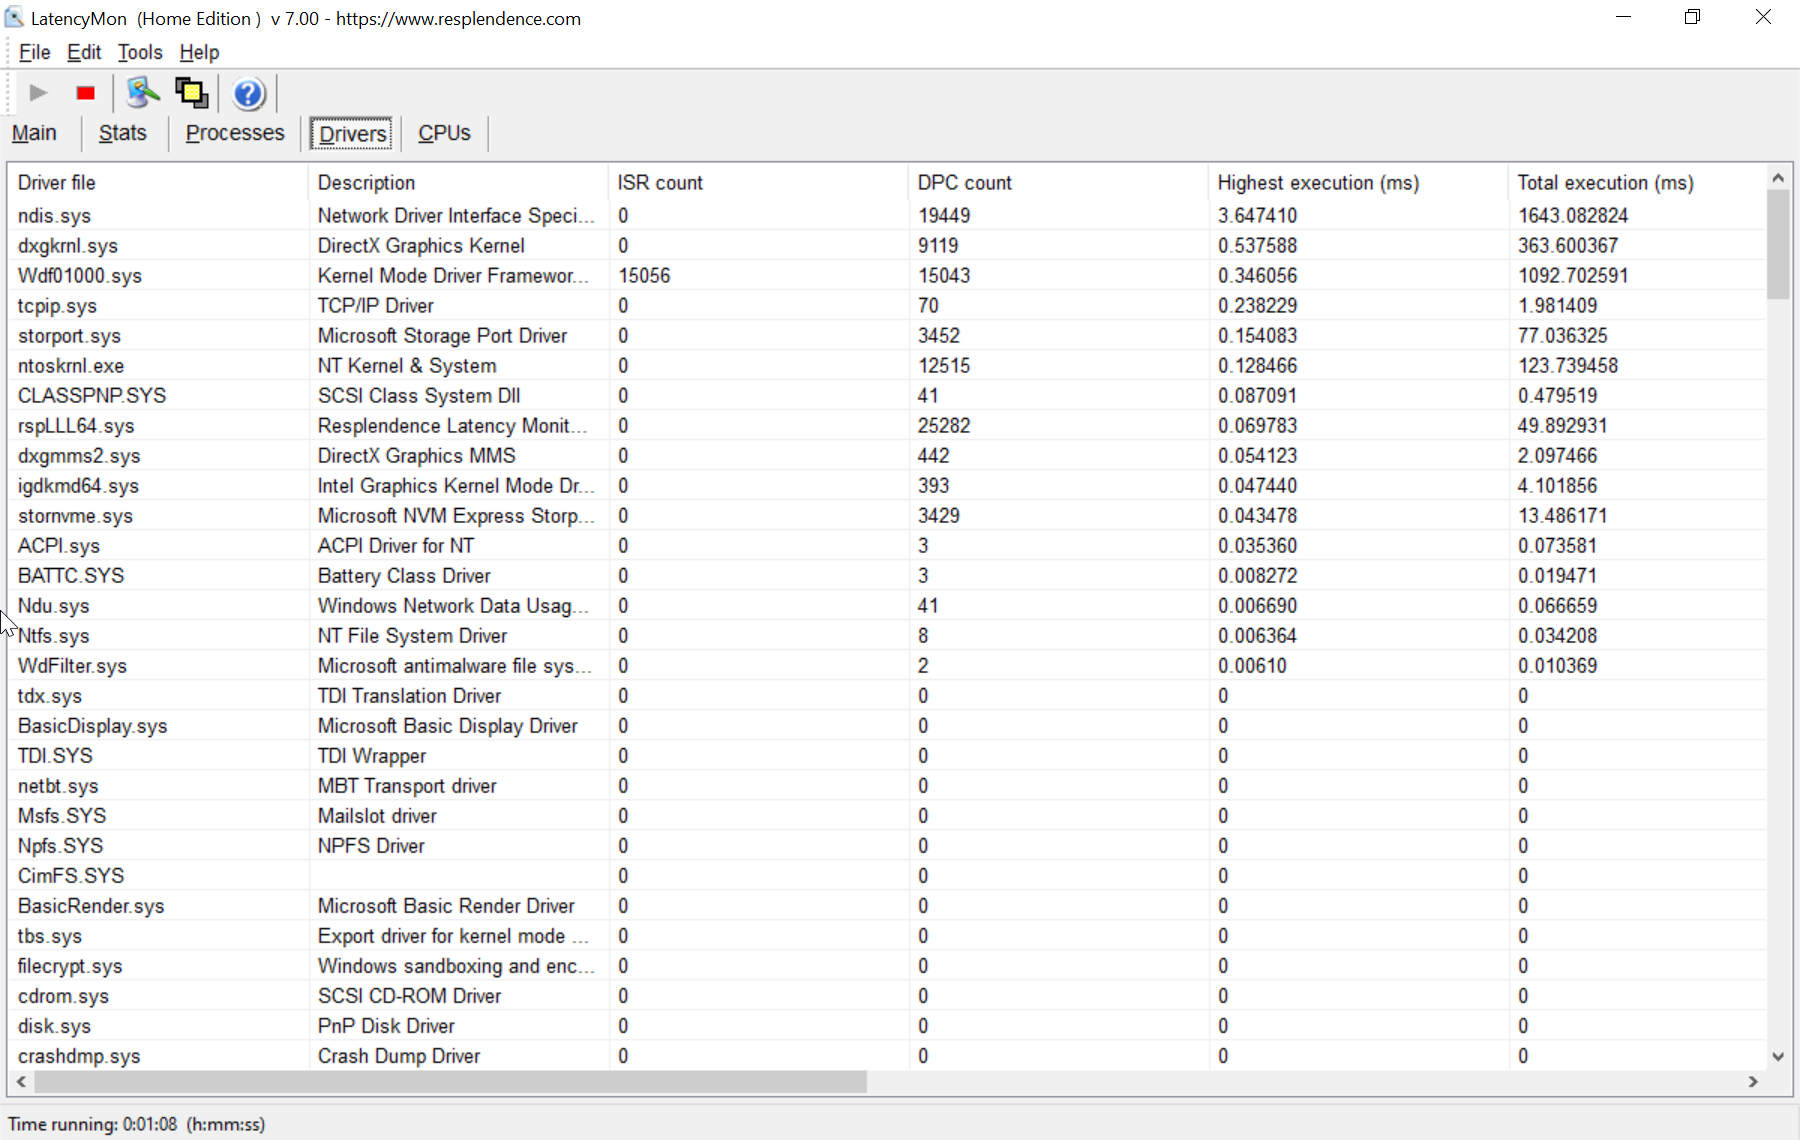Select the rspLLL64.sys driver row
This screenshot has height=1140, width=1800.
coord(887,426)
